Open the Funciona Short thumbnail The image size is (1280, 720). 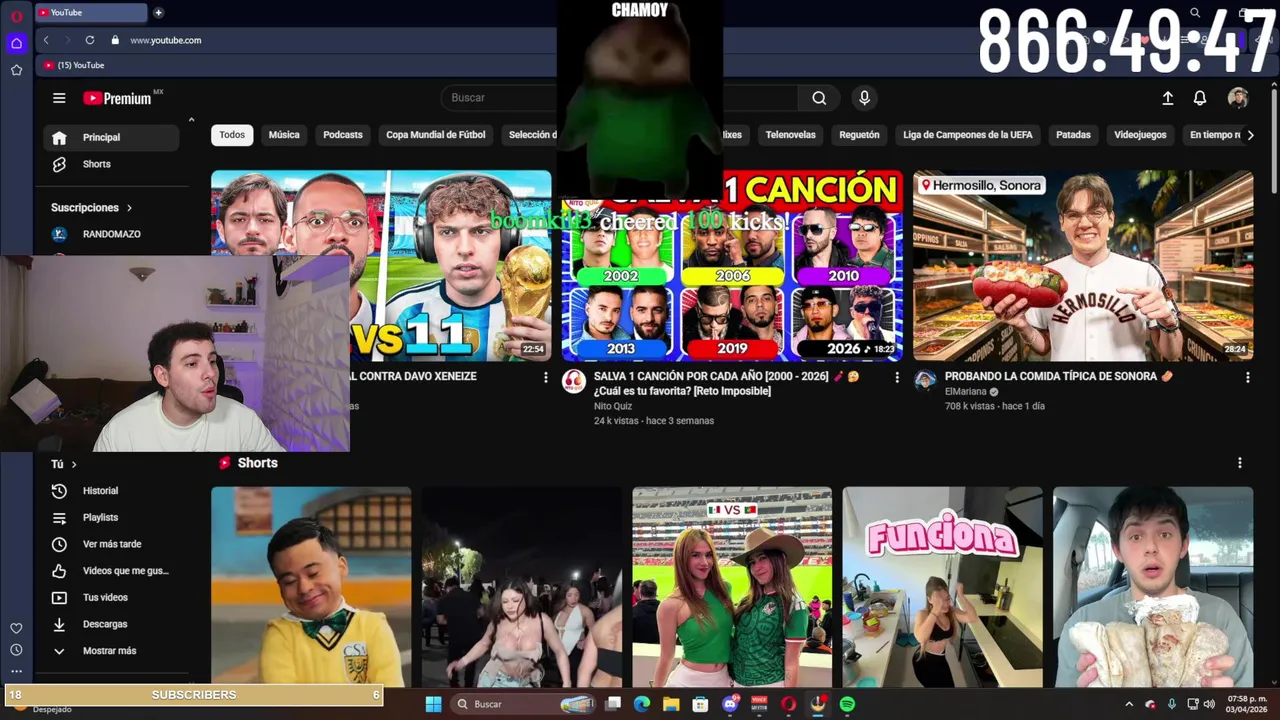(x=942, y=587)
